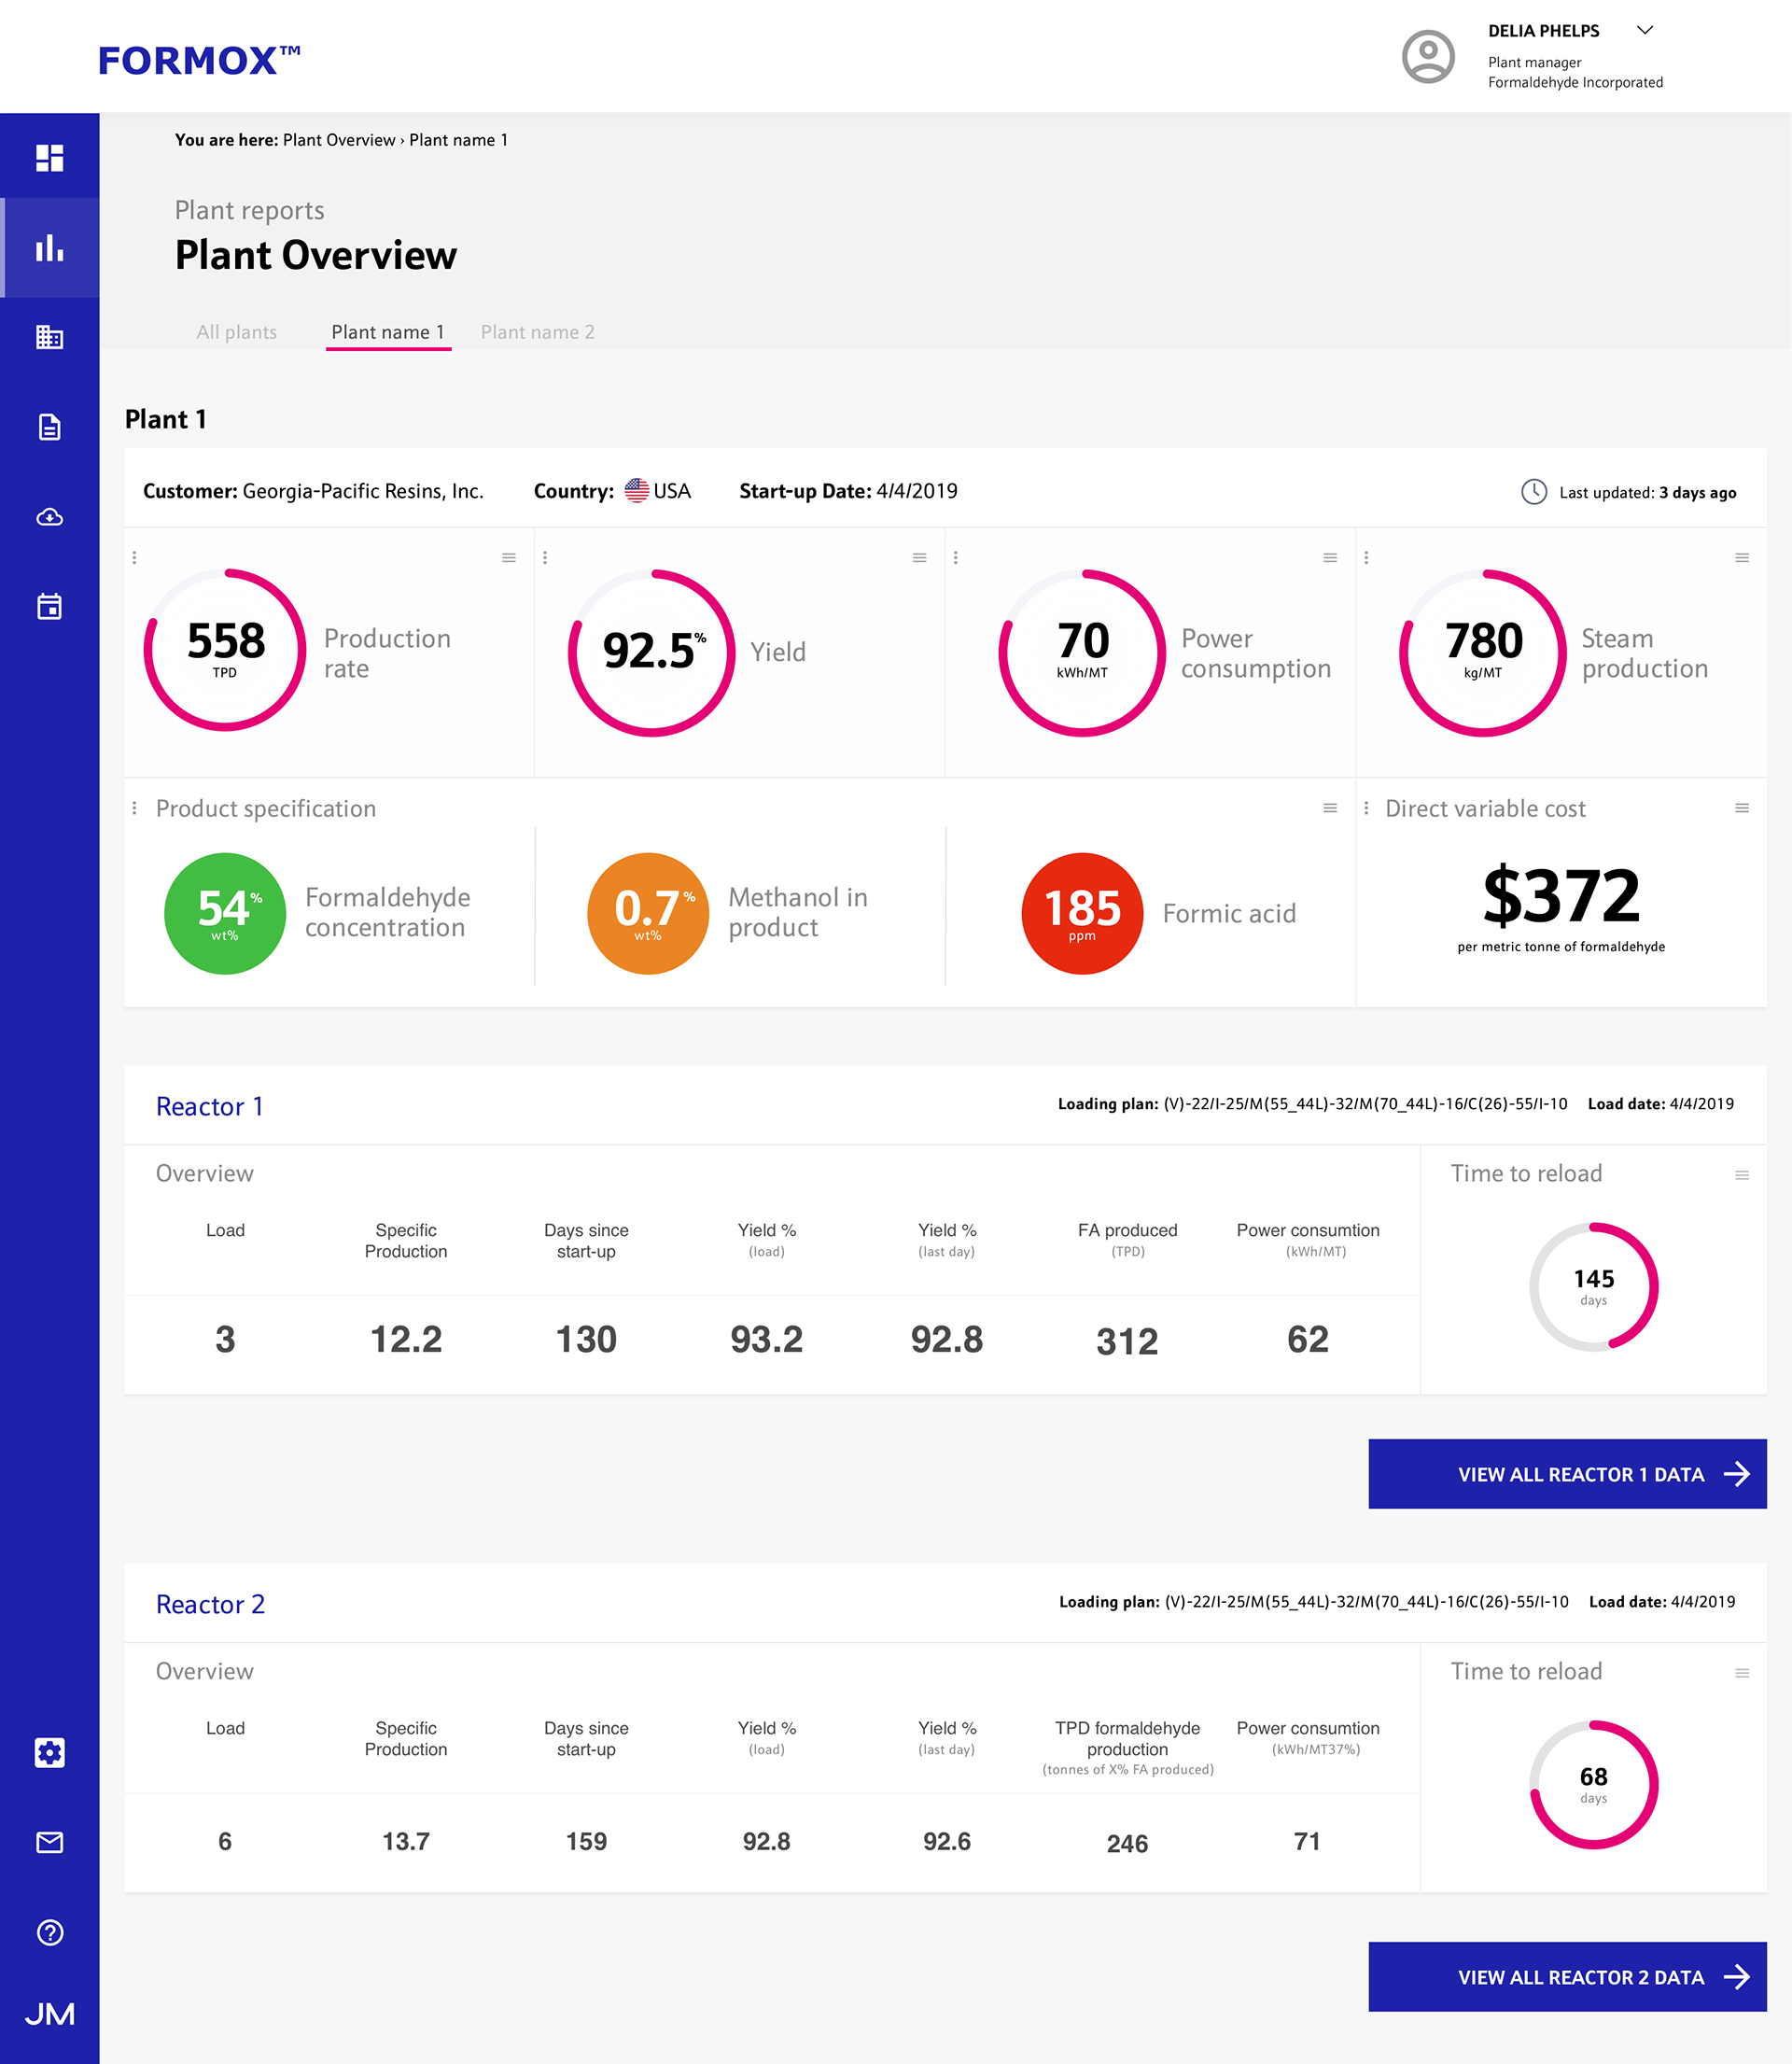
Task: Open the help question mark icon
Action: click(49, 1932)
